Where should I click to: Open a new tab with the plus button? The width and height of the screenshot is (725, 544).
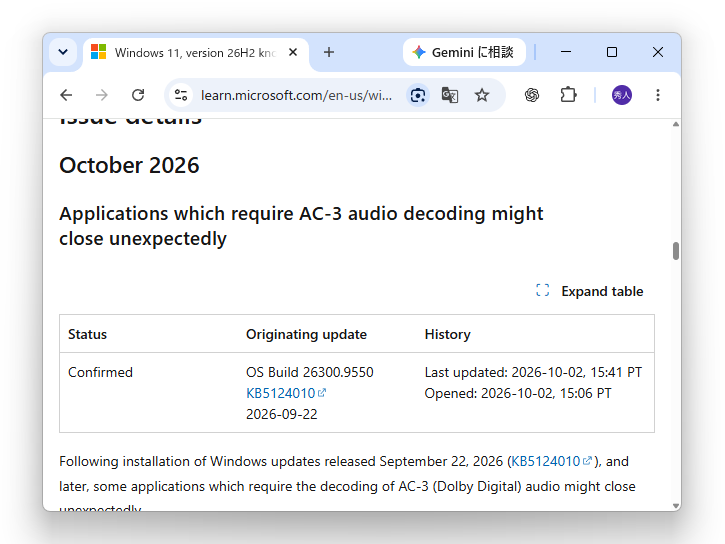(329, 52)
